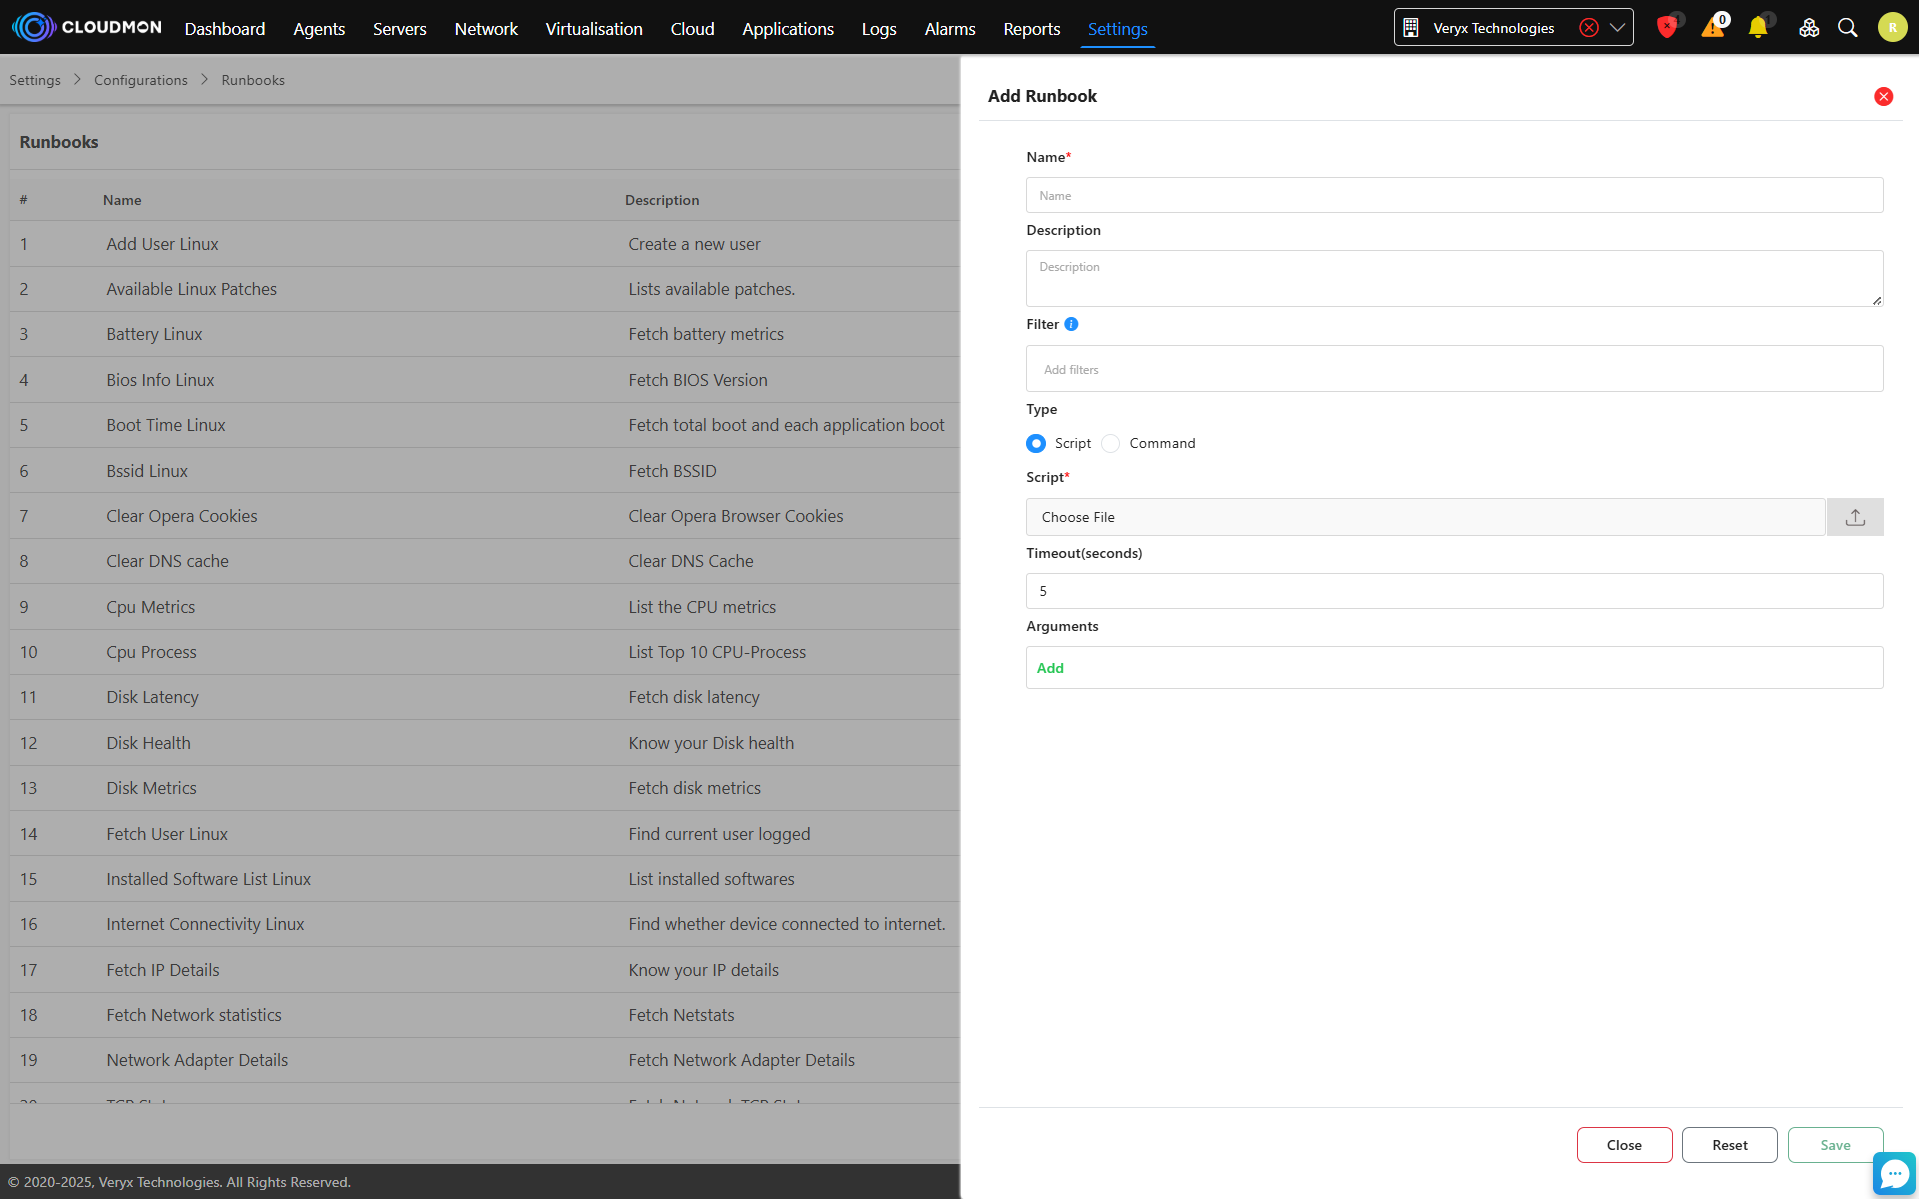1919x1199 pixels.
Task: Go to the Alarms menu
Action: 949,29
